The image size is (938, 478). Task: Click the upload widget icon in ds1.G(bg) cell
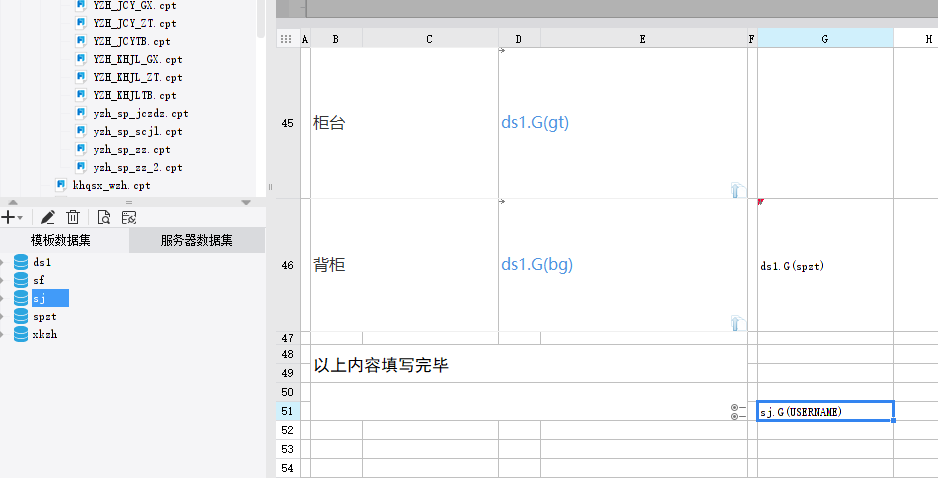coord(739,324)
